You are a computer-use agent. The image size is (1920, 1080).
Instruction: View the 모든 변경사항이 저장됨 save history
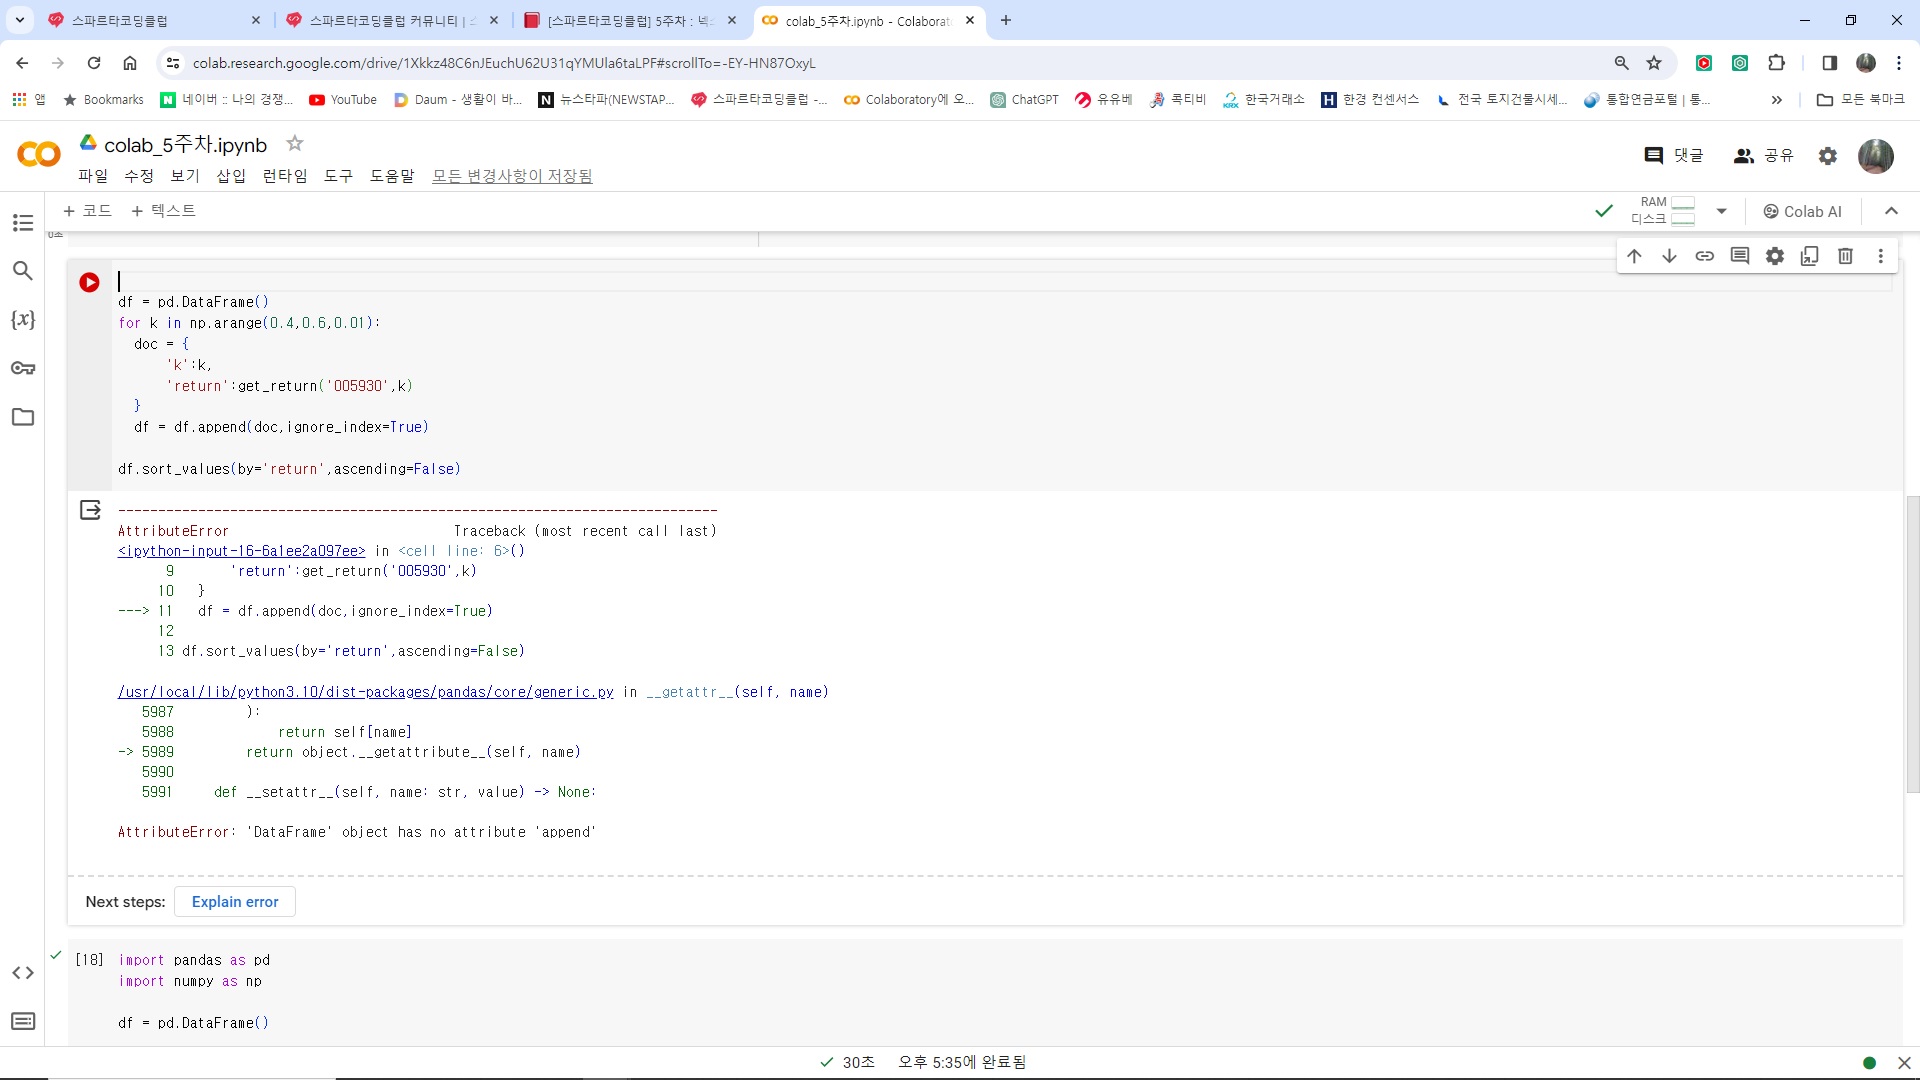[512, 176]
